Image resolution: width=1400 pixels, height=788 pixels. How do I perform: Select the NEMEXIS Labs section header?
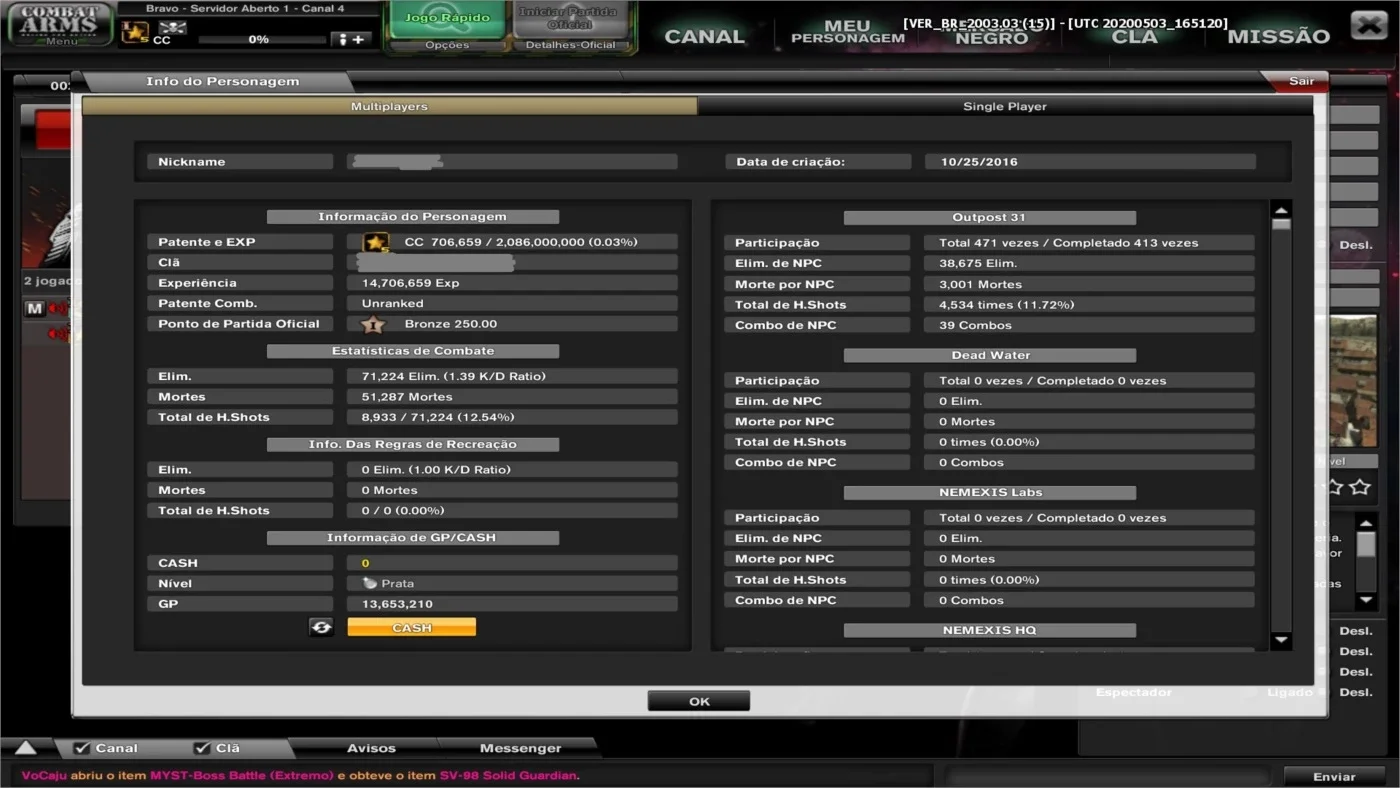point(989,492)
